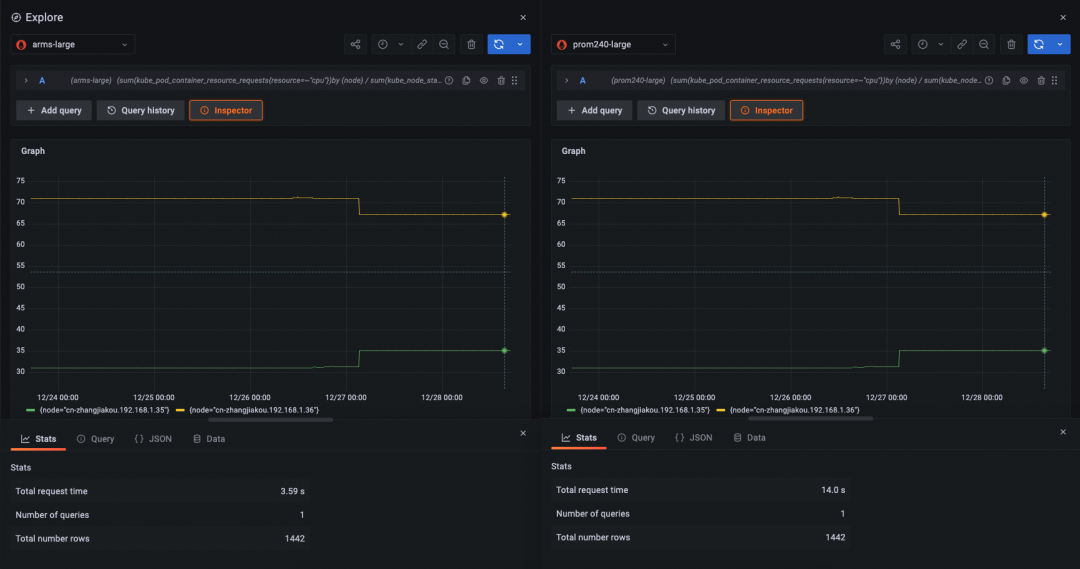Run the query with the right pane blue refresh button

[x=1039, y=45]
